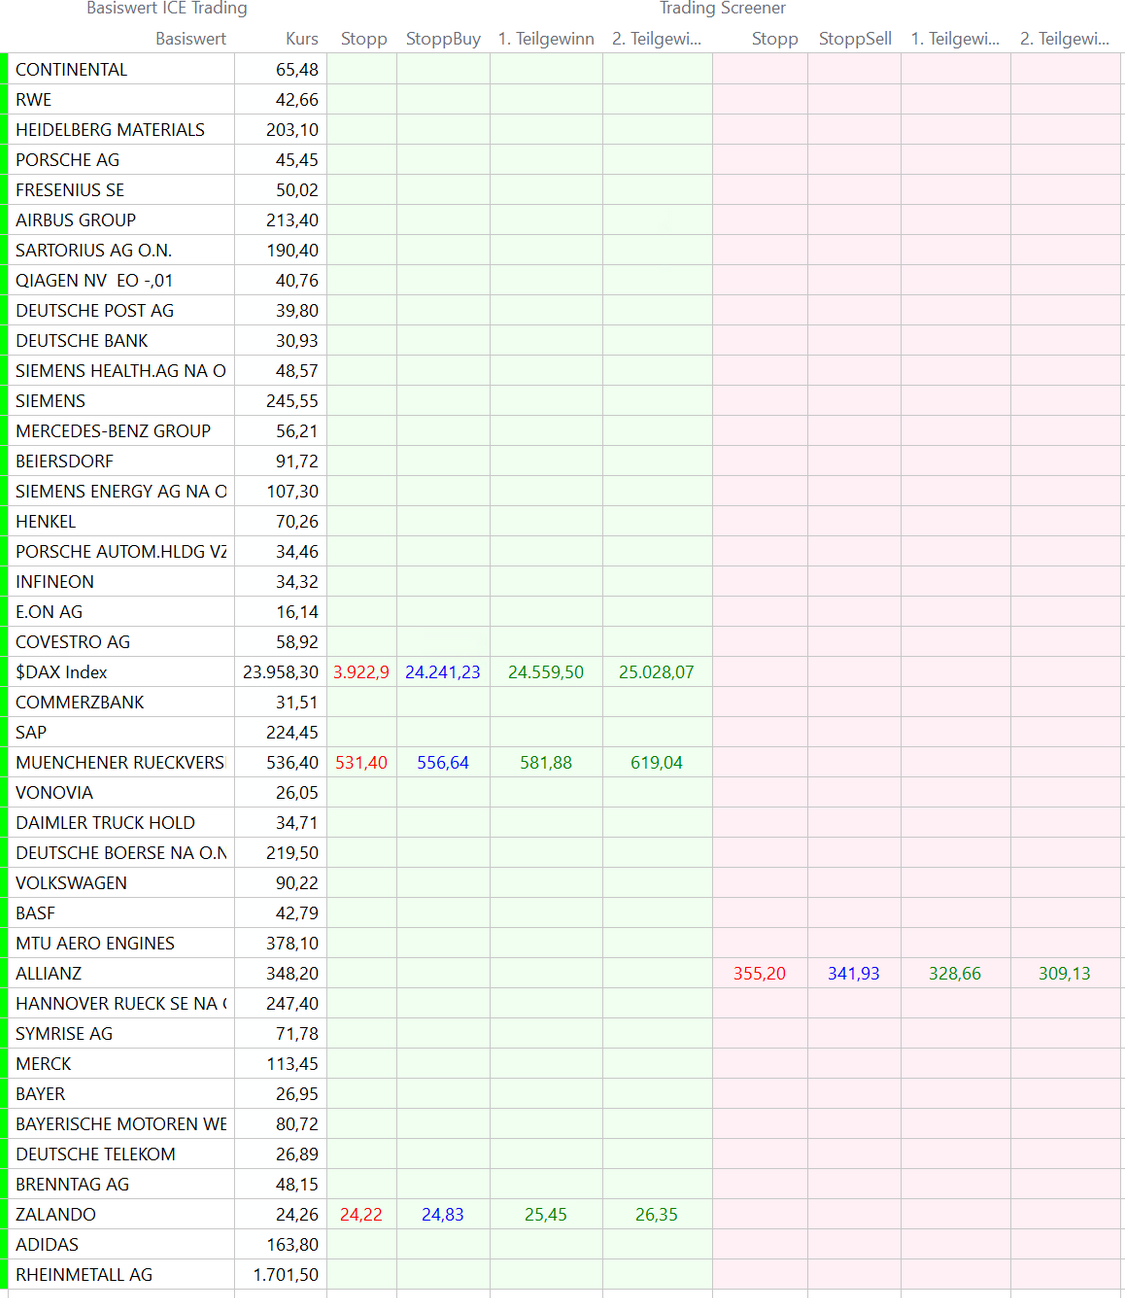This screenshot has height=1298, width=1125.
Task: Click ZALANDO StoppBuy value 24,83
Action: [x=442, y=1214]
